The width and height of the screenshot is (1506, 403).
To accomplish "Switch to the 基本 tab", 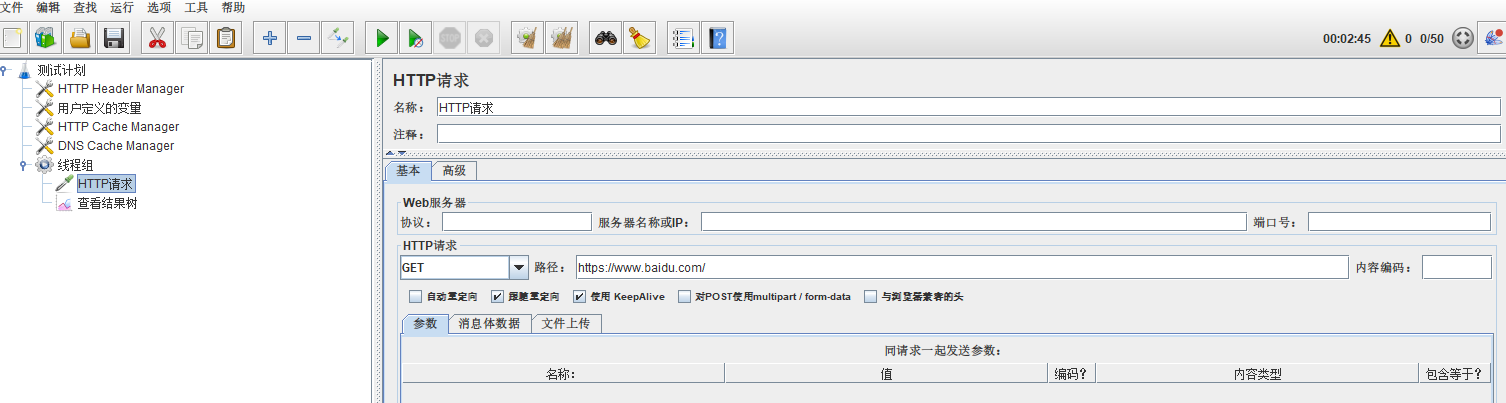I will click(408, 171).
